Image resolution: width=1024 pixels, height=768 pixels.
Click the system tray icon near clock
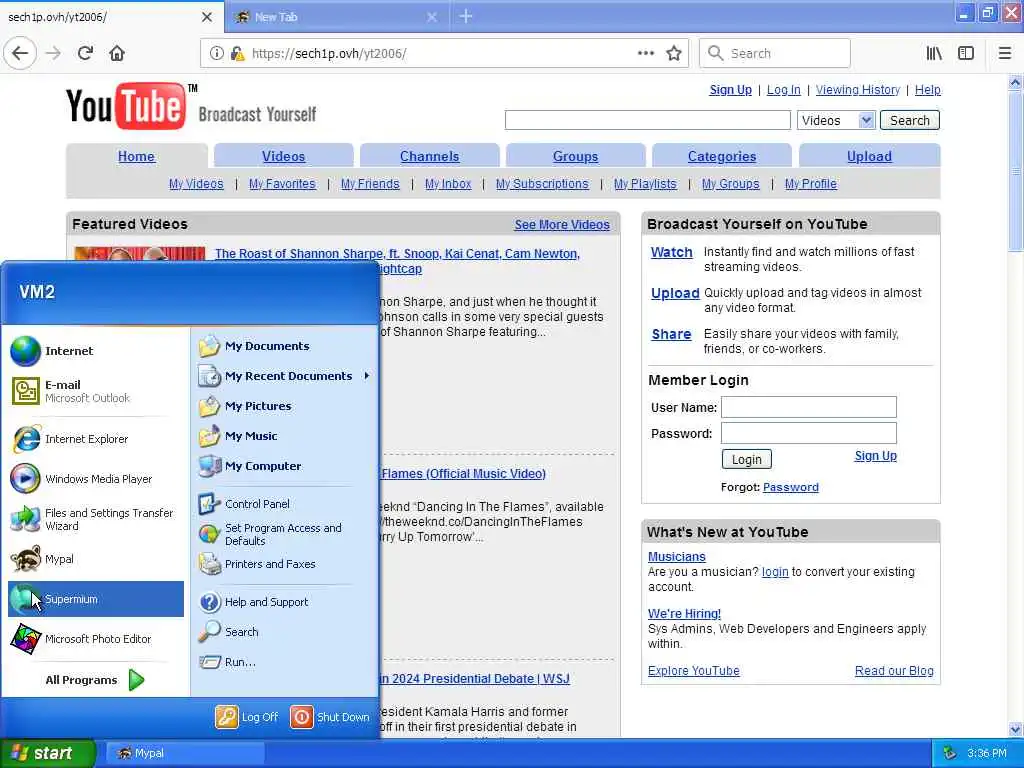pos(950,754)
